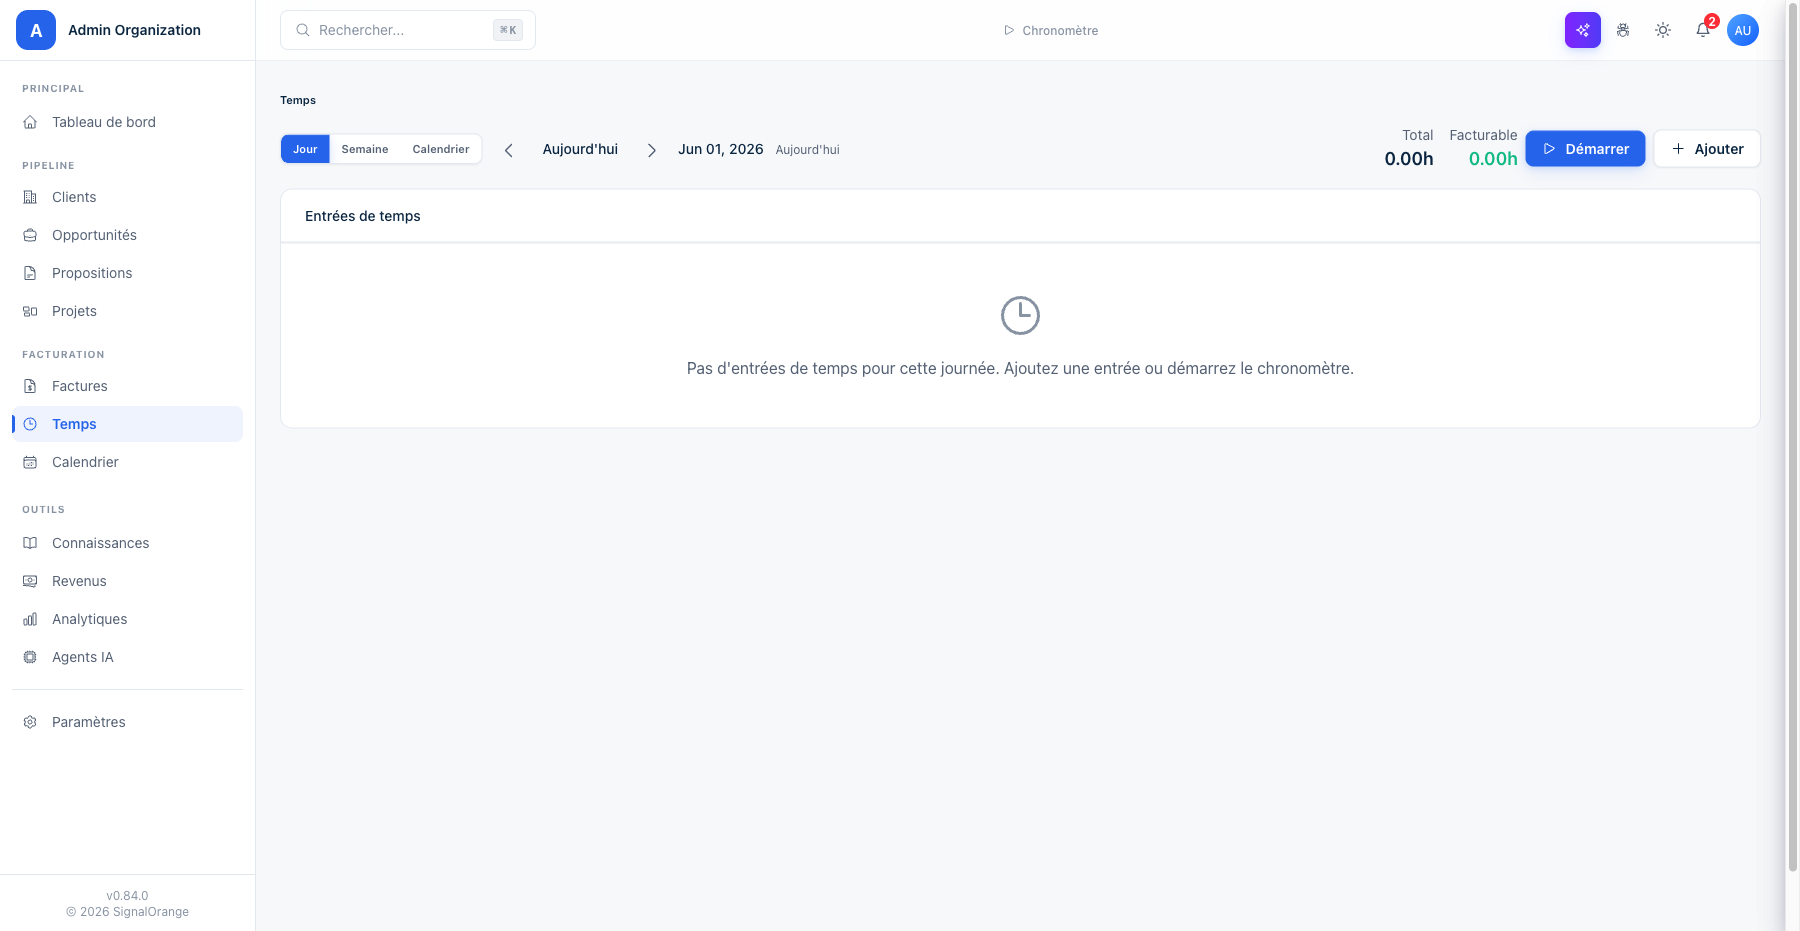Open Factures in sidebar
Image resolution: width=1800 pixels, height=931 pixels.
(127, 386)
